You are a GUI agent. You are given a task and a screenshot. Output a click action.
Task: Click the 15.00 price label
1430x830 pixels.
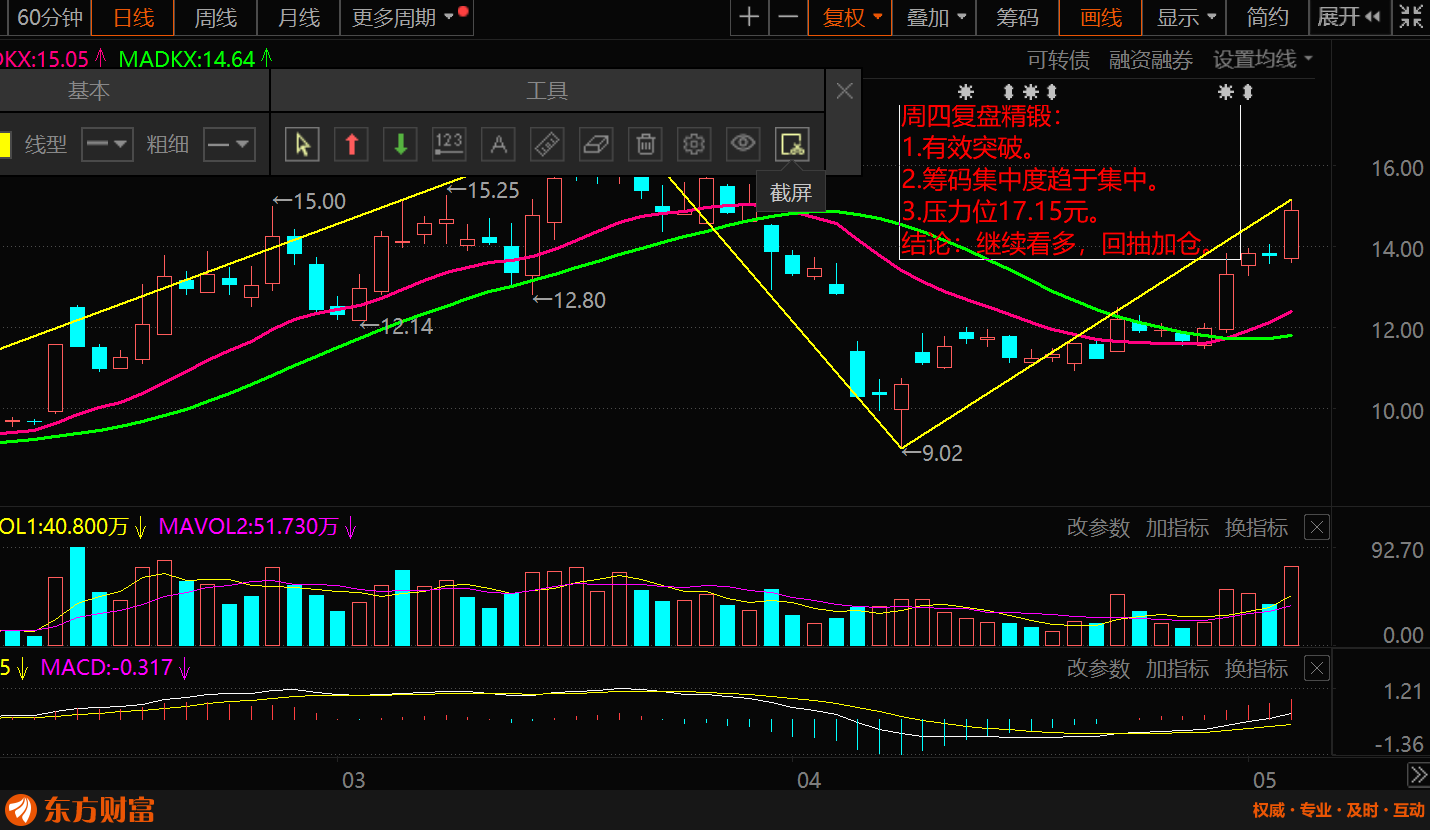pyautogui.click(x=310, y=202)
